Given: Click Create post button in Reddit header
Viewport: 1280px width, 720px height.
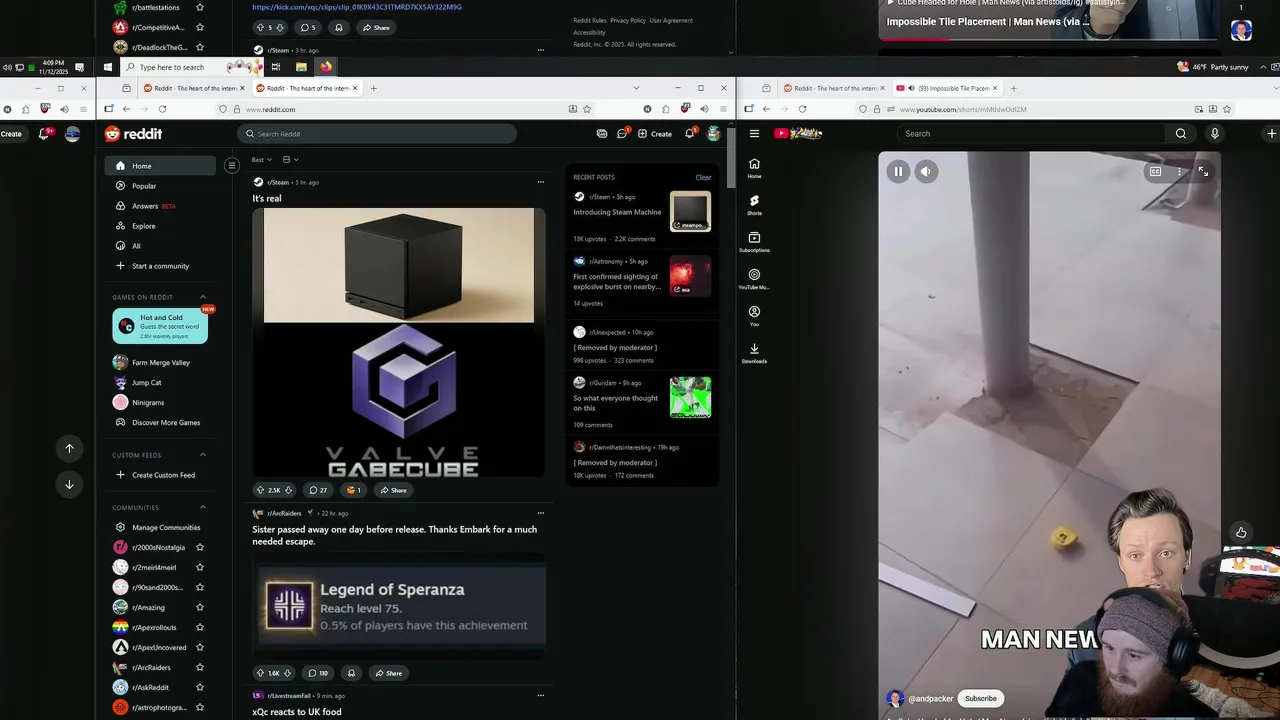Looking at the screenshot, I should coord(655,133).
